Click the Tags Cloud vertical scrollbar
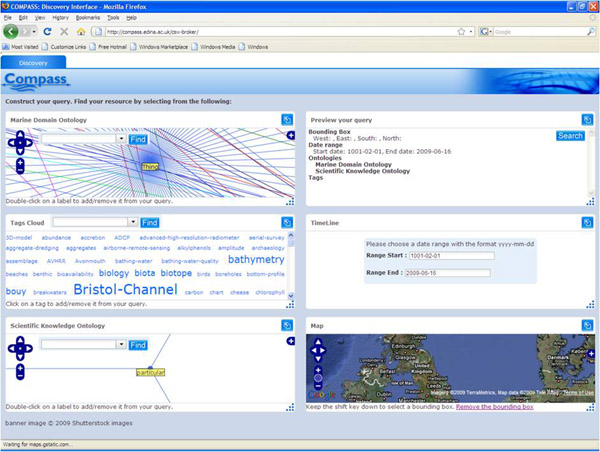Screen dimensions: 600x452 click(291, 267)
